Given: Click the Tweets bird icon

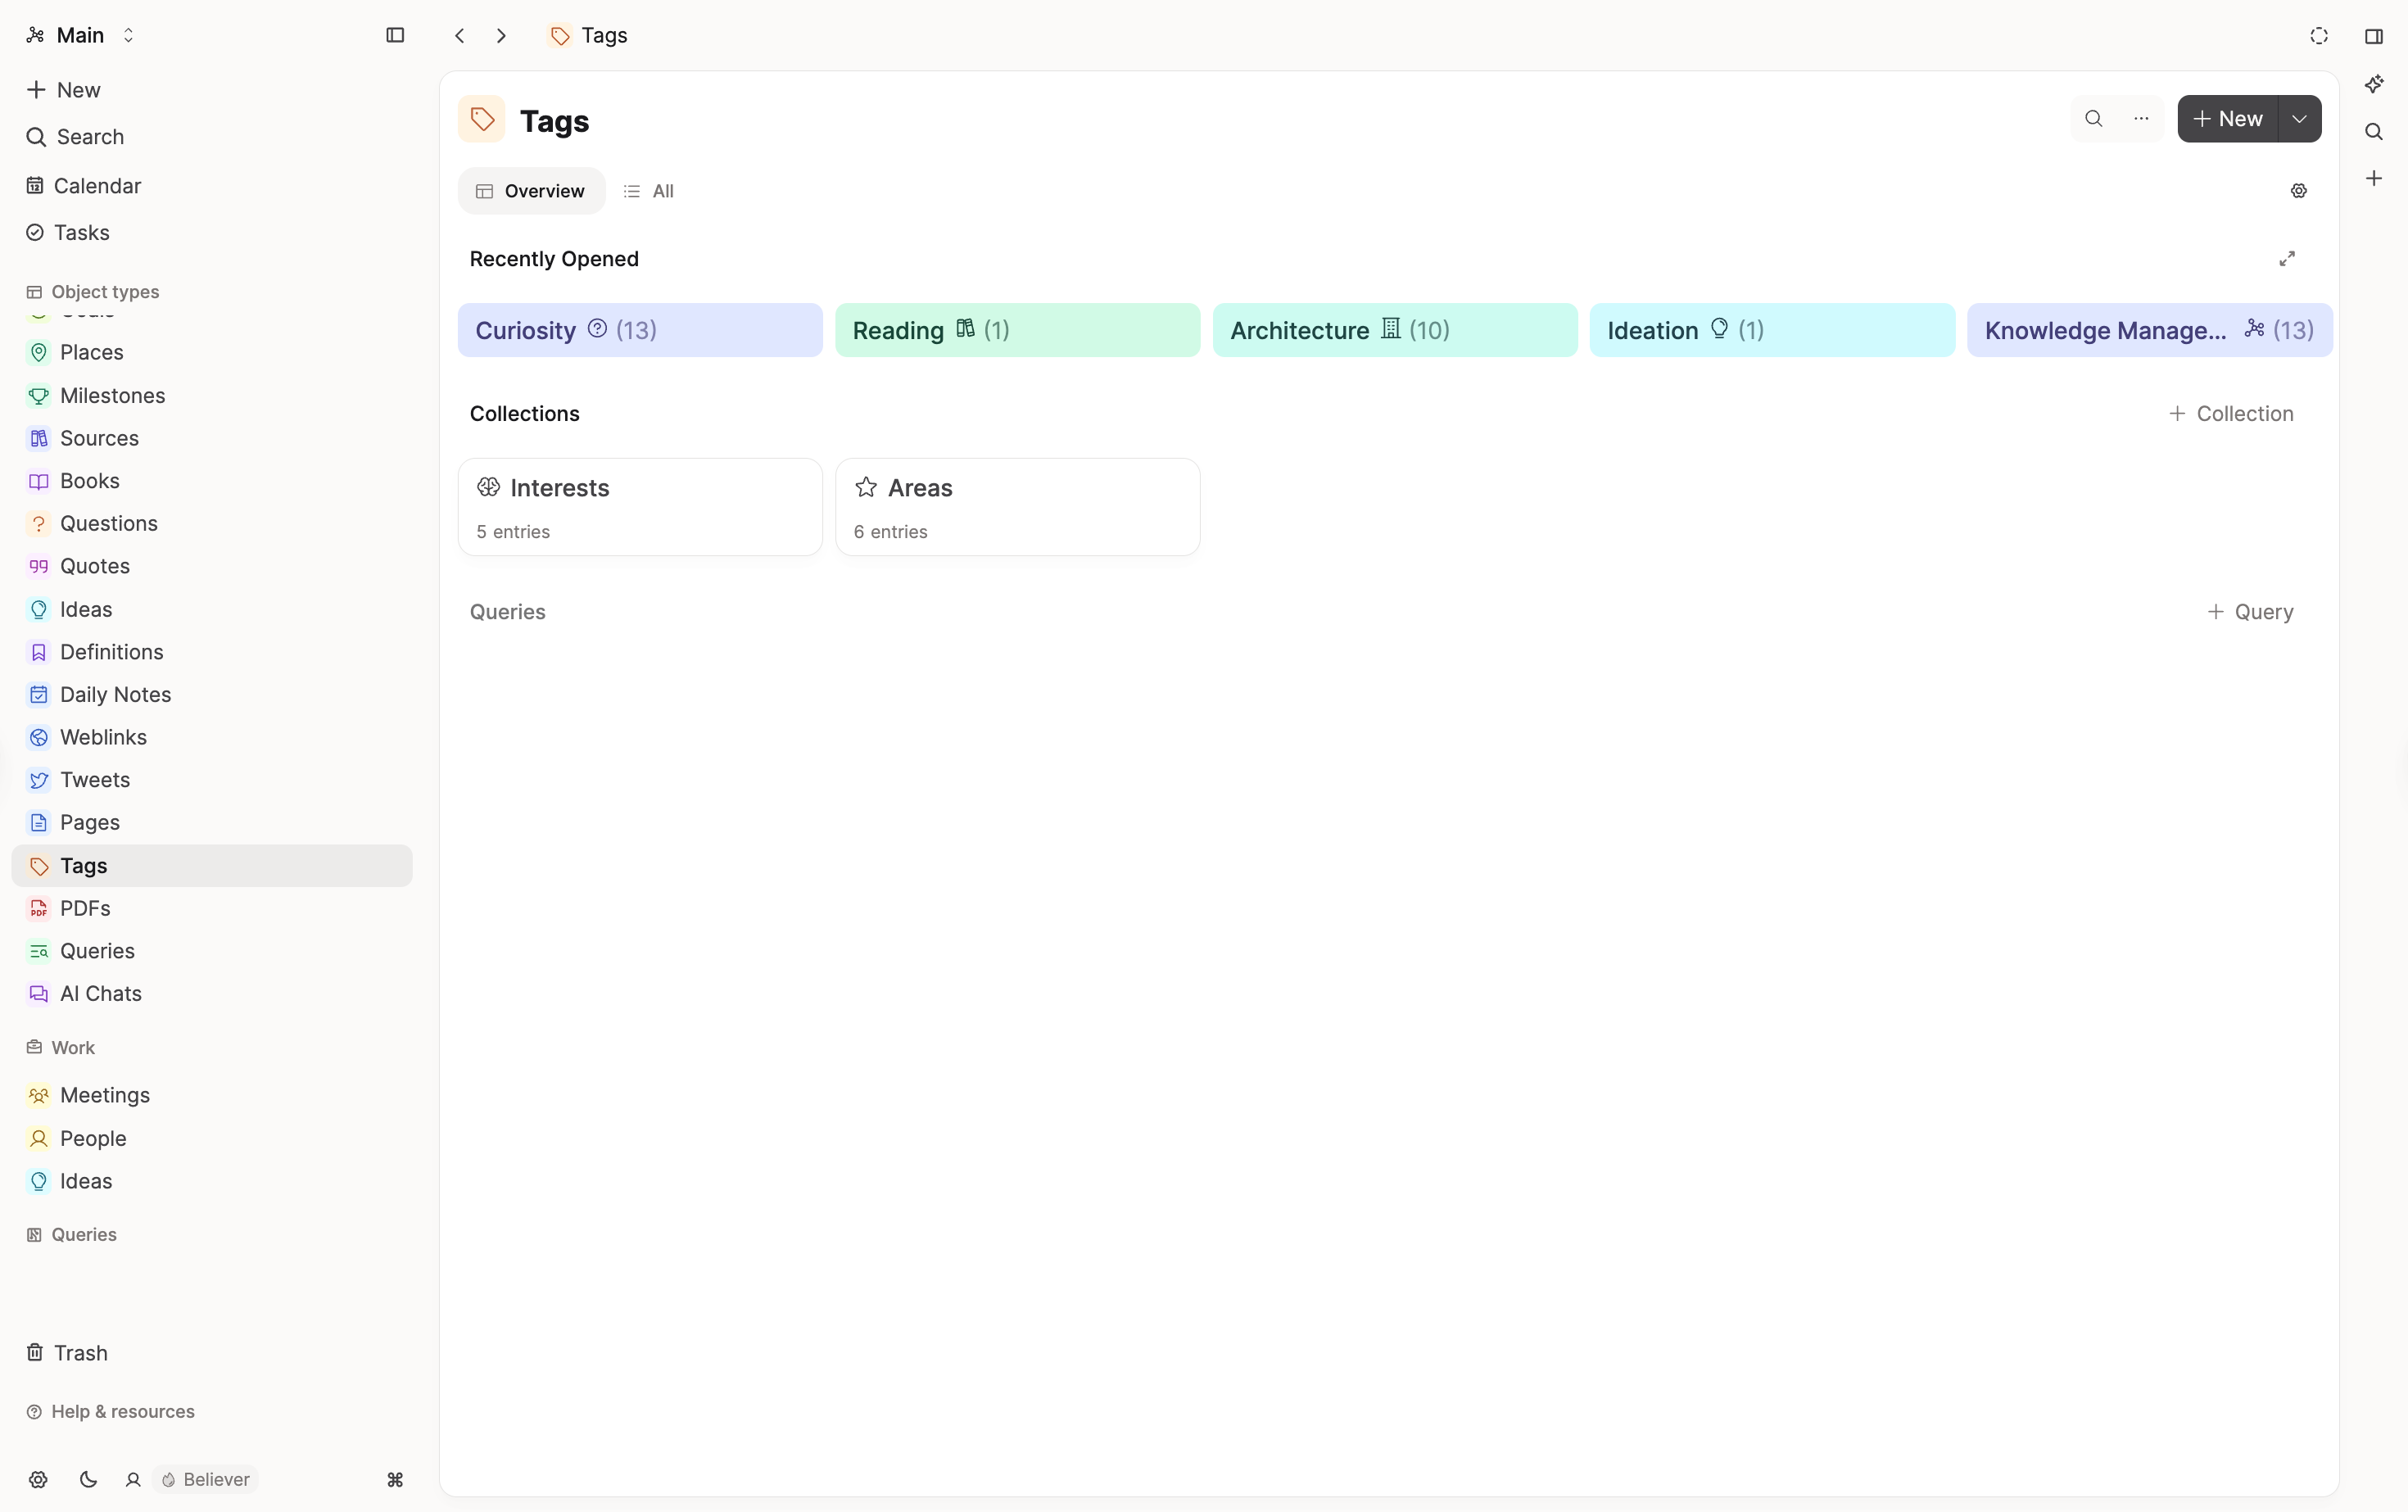Looking at the screenshot, I should 39,780.
